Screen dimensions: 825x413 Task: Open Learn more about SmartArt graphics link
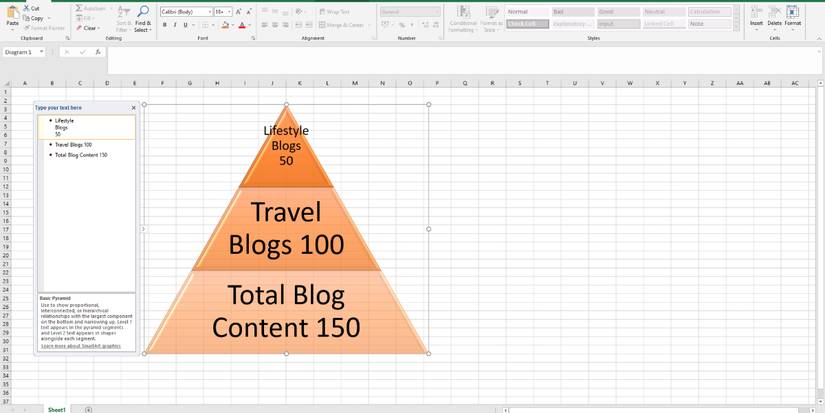click(81, 346)
